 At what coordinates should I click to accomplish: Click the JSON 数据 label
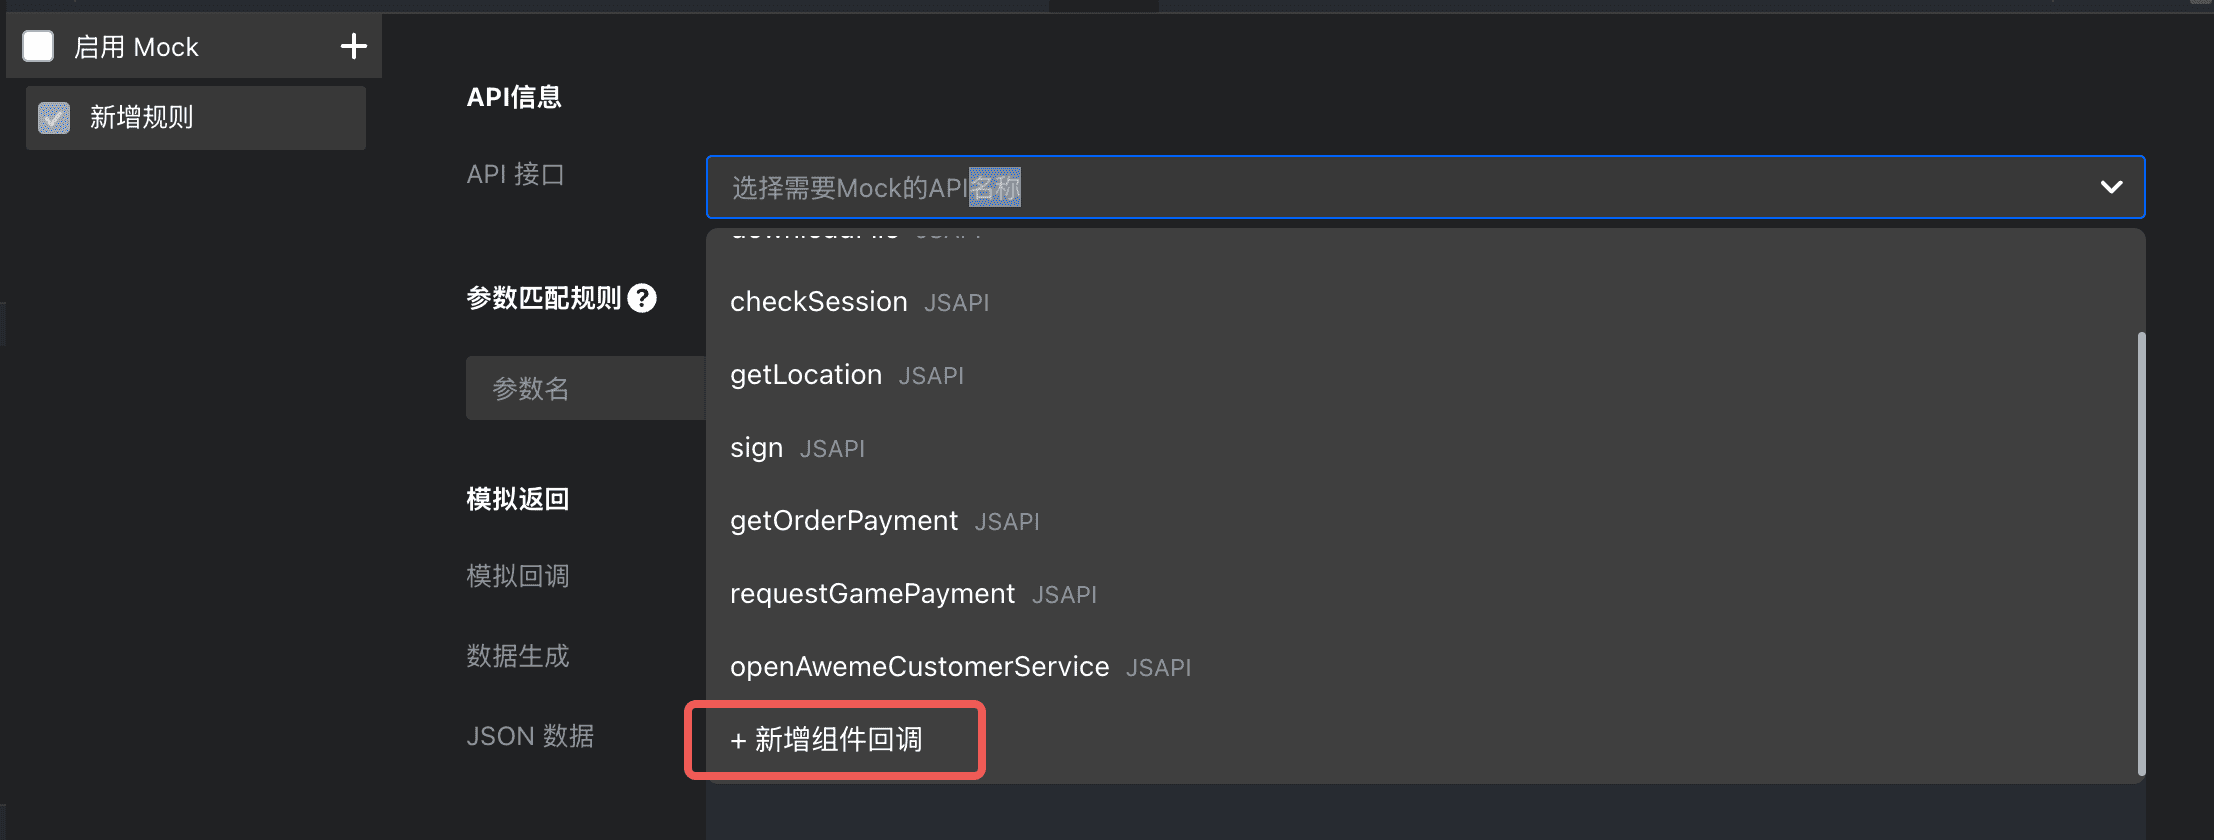pyautogui.click(x=530, y=736)
